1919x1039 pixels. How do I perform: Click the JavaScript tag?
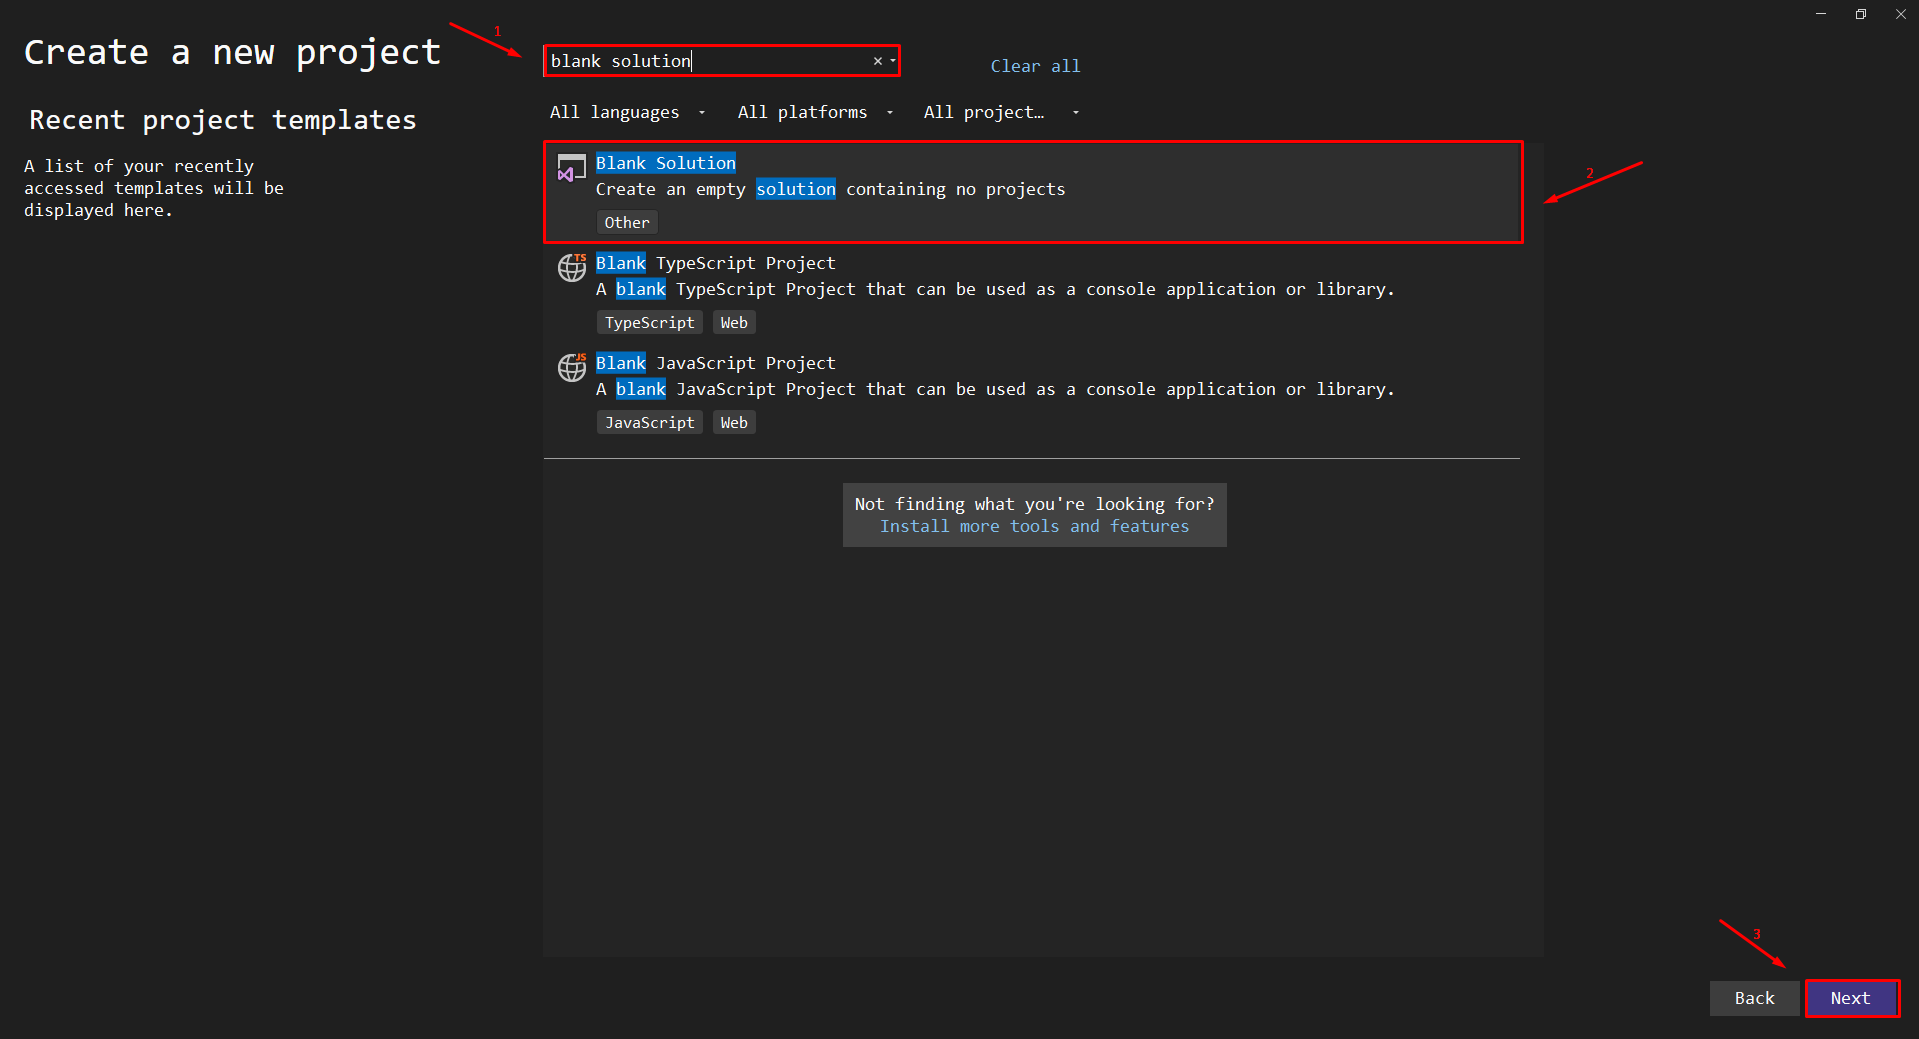(650, 422)
